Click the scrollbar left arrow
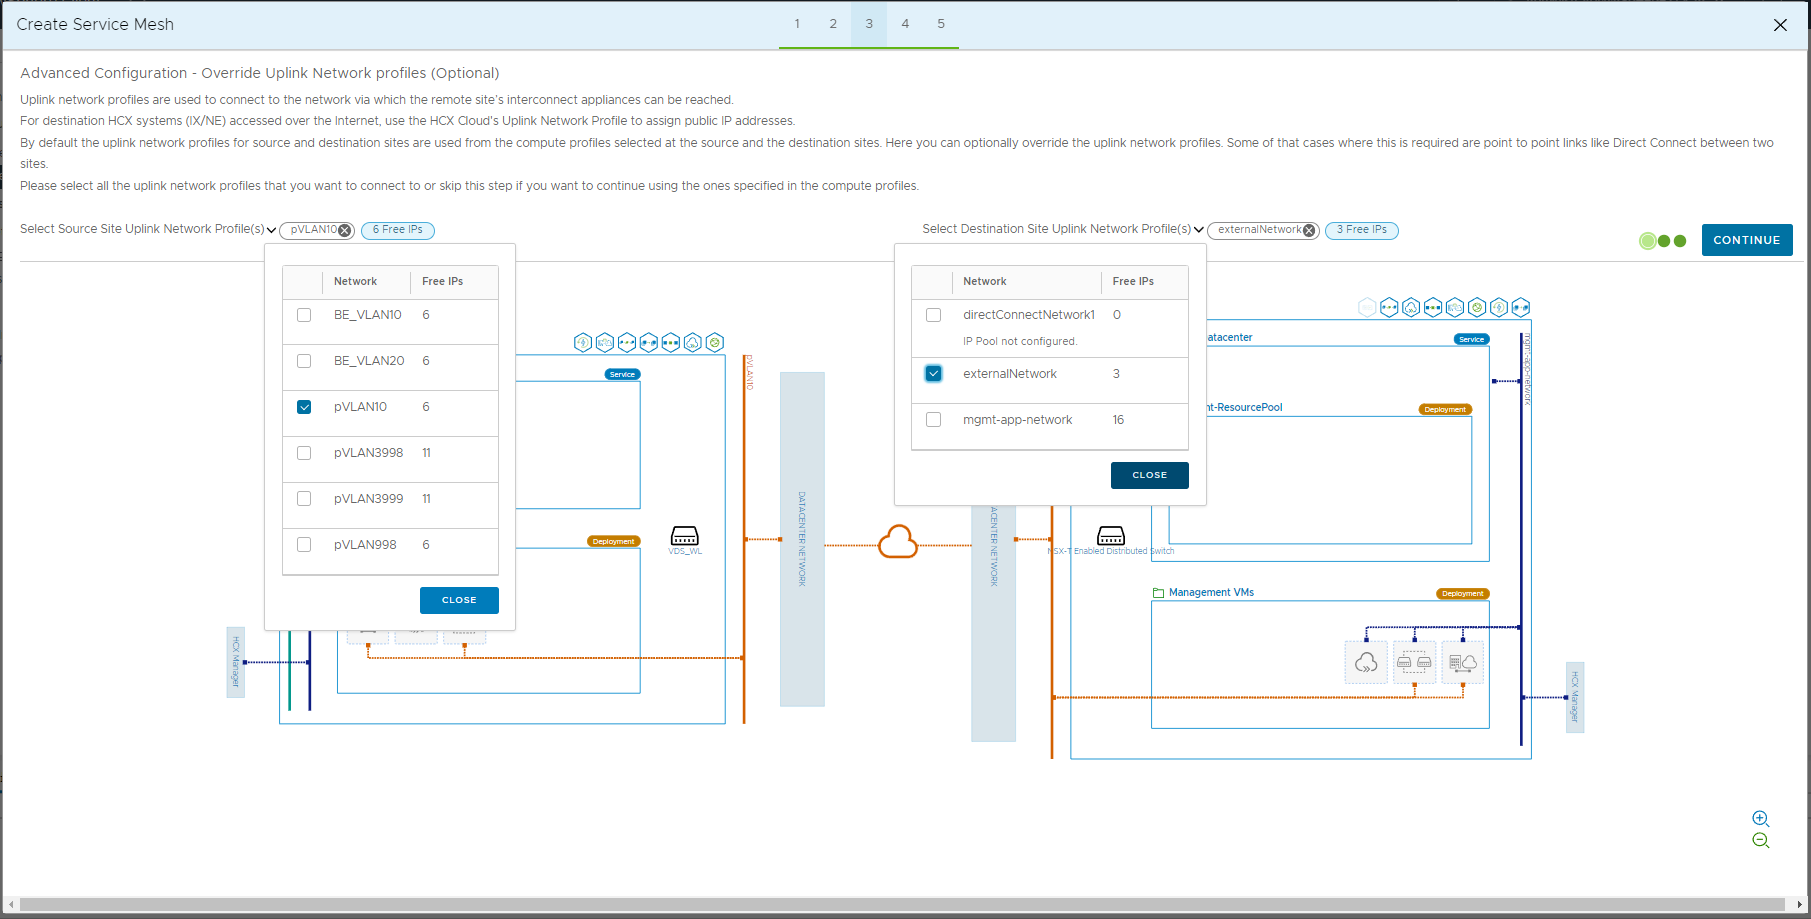The width and height of the screenshot is (1811, 919). [11, 905]
